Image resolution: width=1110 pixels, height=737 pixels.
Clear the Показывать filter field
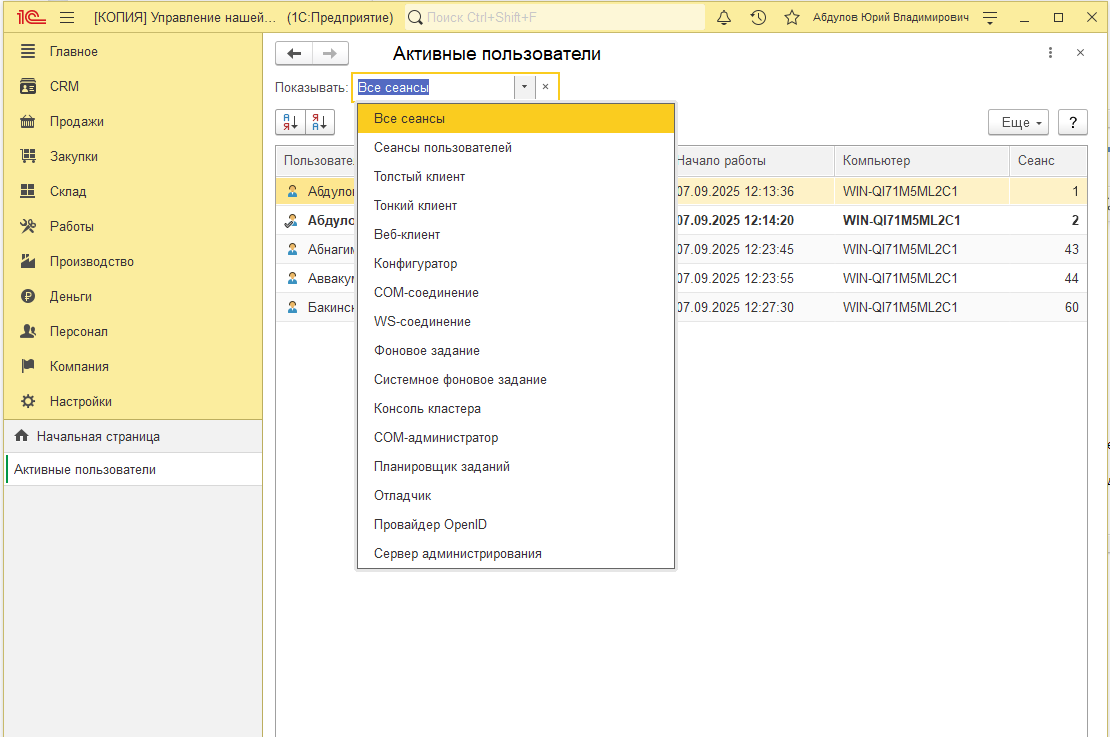[x=545, y=87]
